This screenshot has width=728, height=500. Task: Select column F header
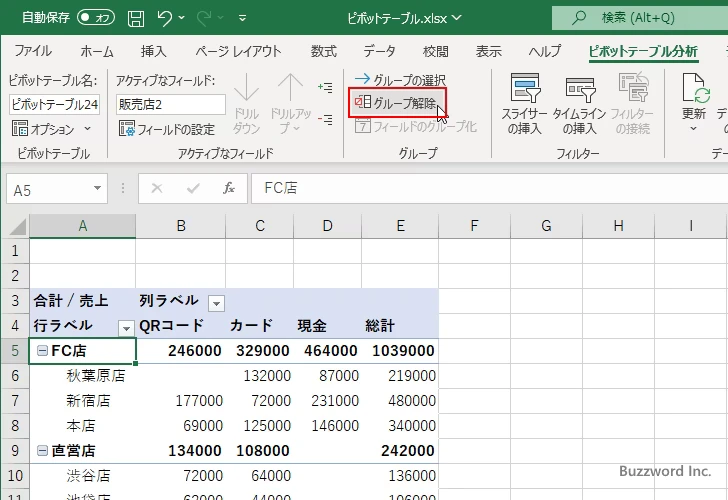474,226
